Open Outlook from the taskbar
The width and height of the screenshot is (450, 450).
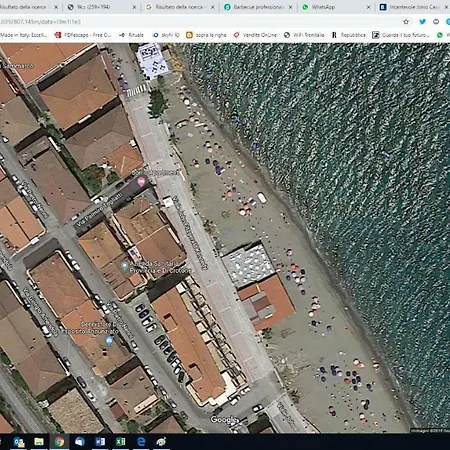(19, 442)
